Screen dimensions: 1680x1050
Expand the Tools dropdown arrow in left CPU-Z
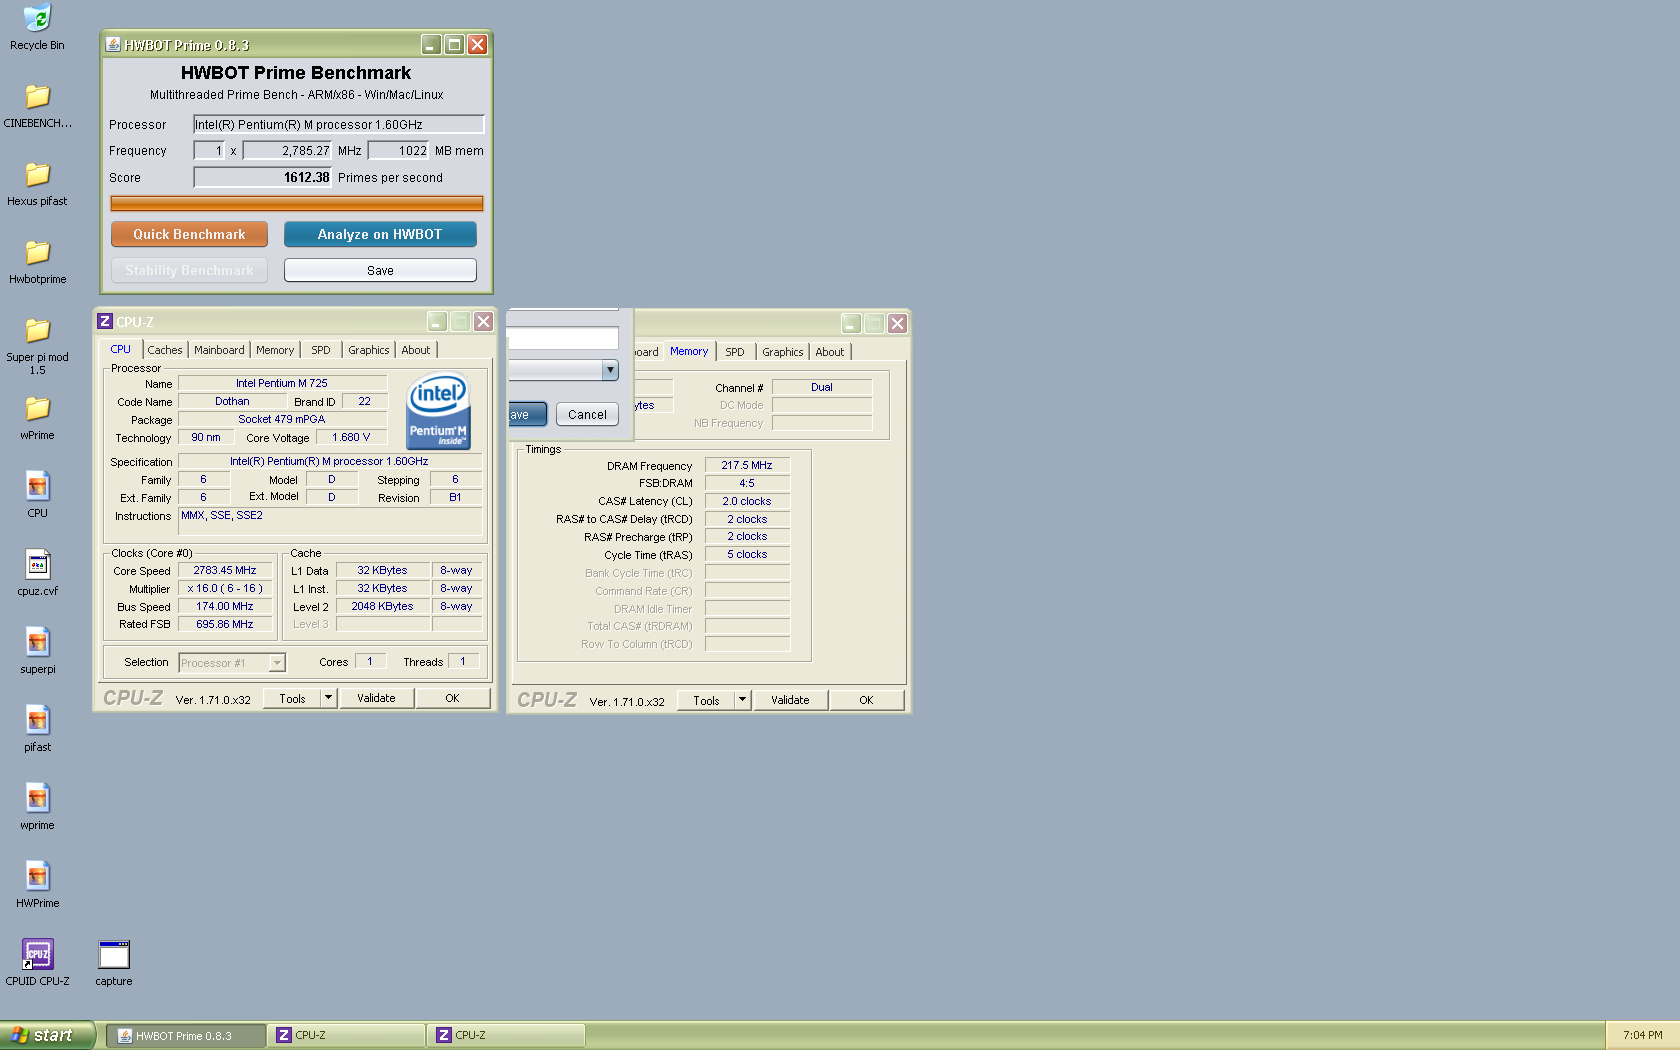328,697
